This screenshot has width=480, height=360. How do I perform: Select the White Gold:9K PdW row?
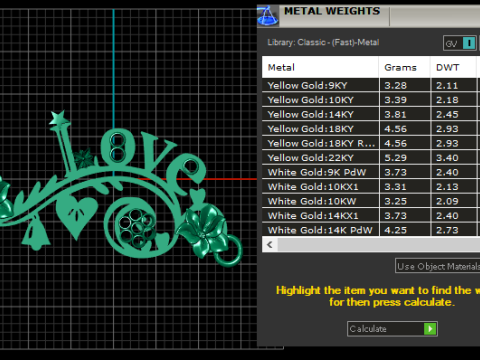point(371,172)
